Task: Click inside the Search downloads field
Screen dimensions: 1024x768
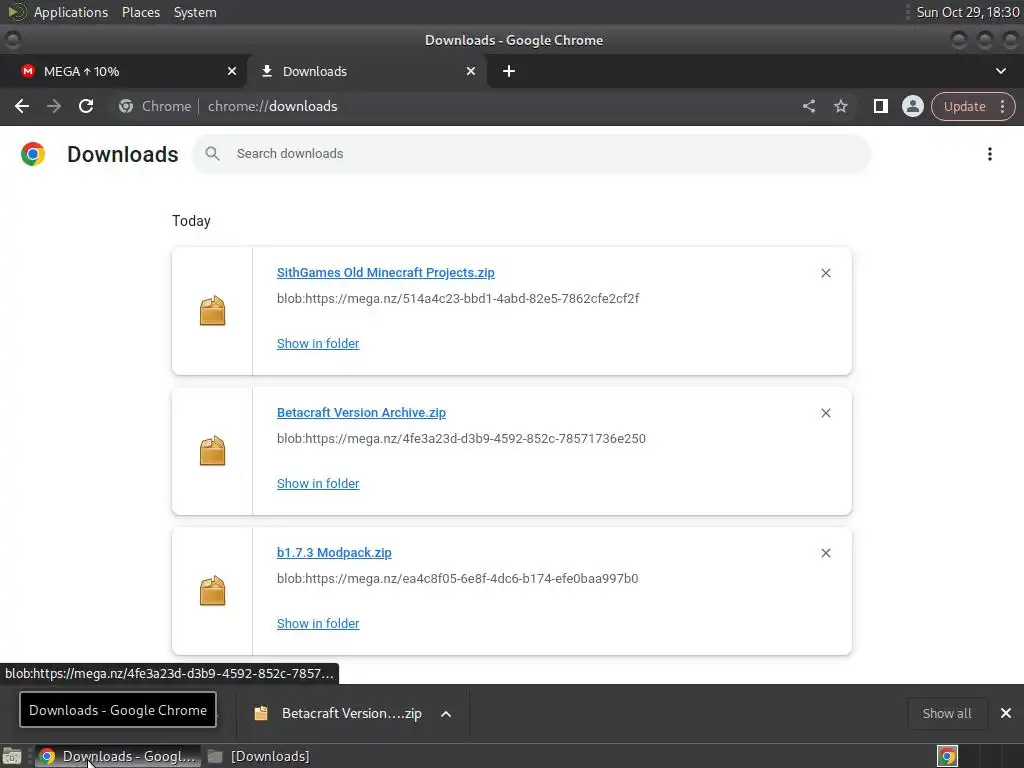Action: 532,154
